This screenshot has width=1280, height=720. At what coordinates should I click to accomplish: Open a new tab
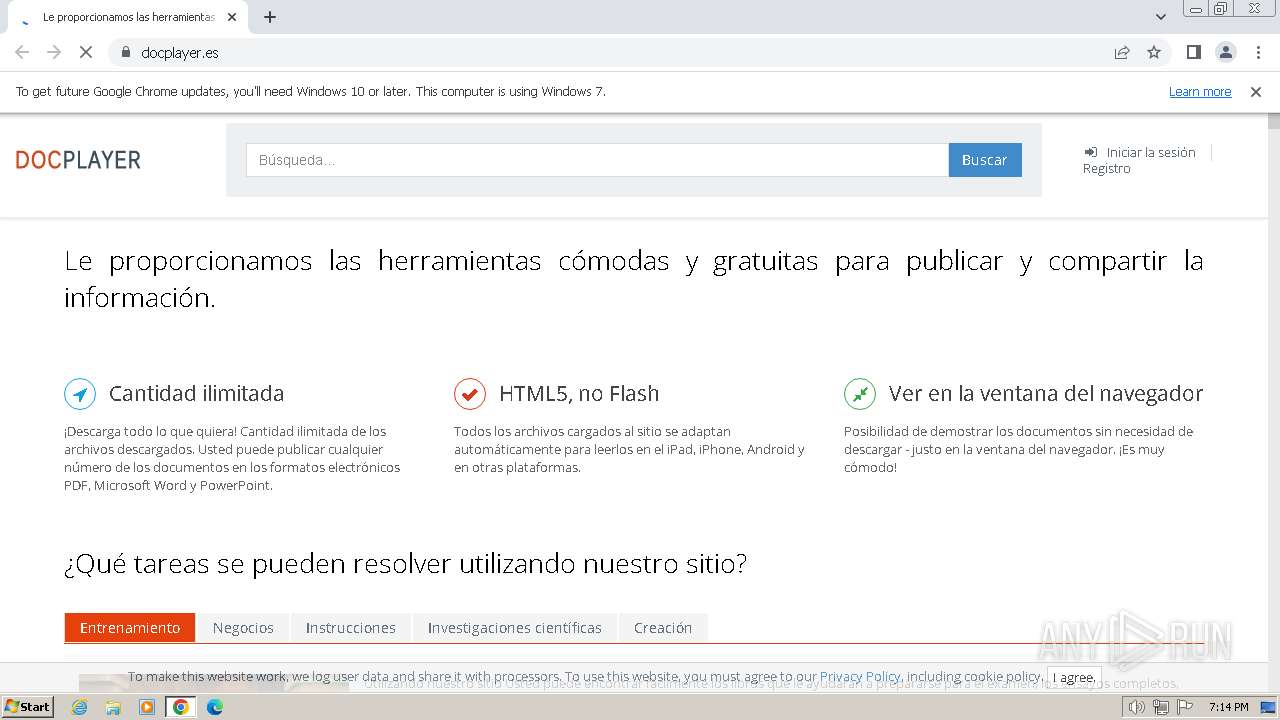pos(270,17)
